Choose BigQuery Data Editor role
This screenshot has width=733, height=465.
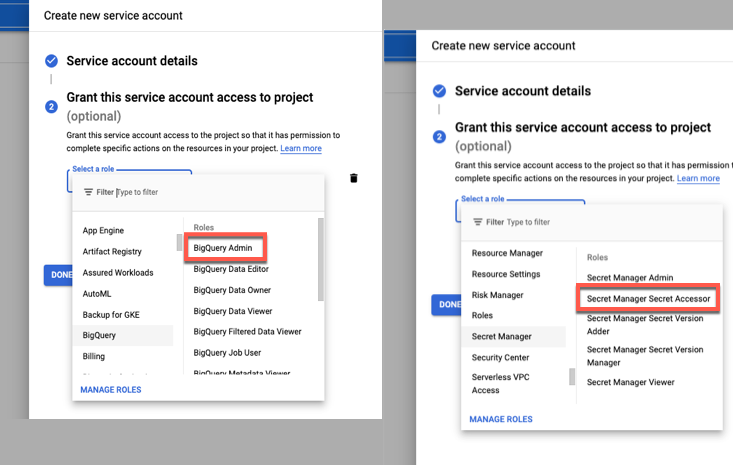coord(231,269)
